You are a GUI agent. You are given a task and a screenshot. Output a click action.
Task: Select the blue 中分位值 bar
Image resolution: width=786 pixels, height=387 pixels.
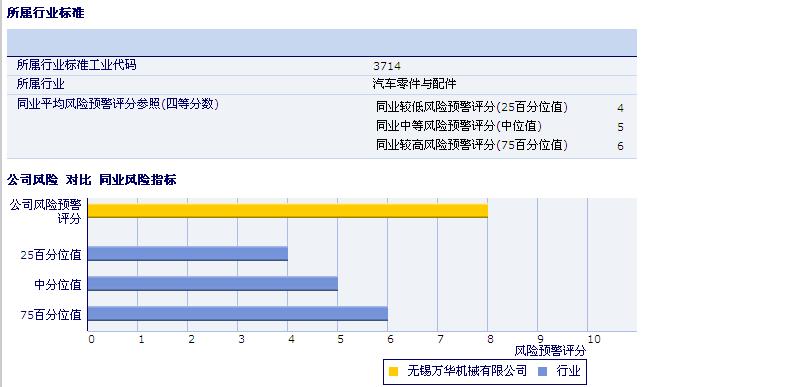tap(213, 284)
